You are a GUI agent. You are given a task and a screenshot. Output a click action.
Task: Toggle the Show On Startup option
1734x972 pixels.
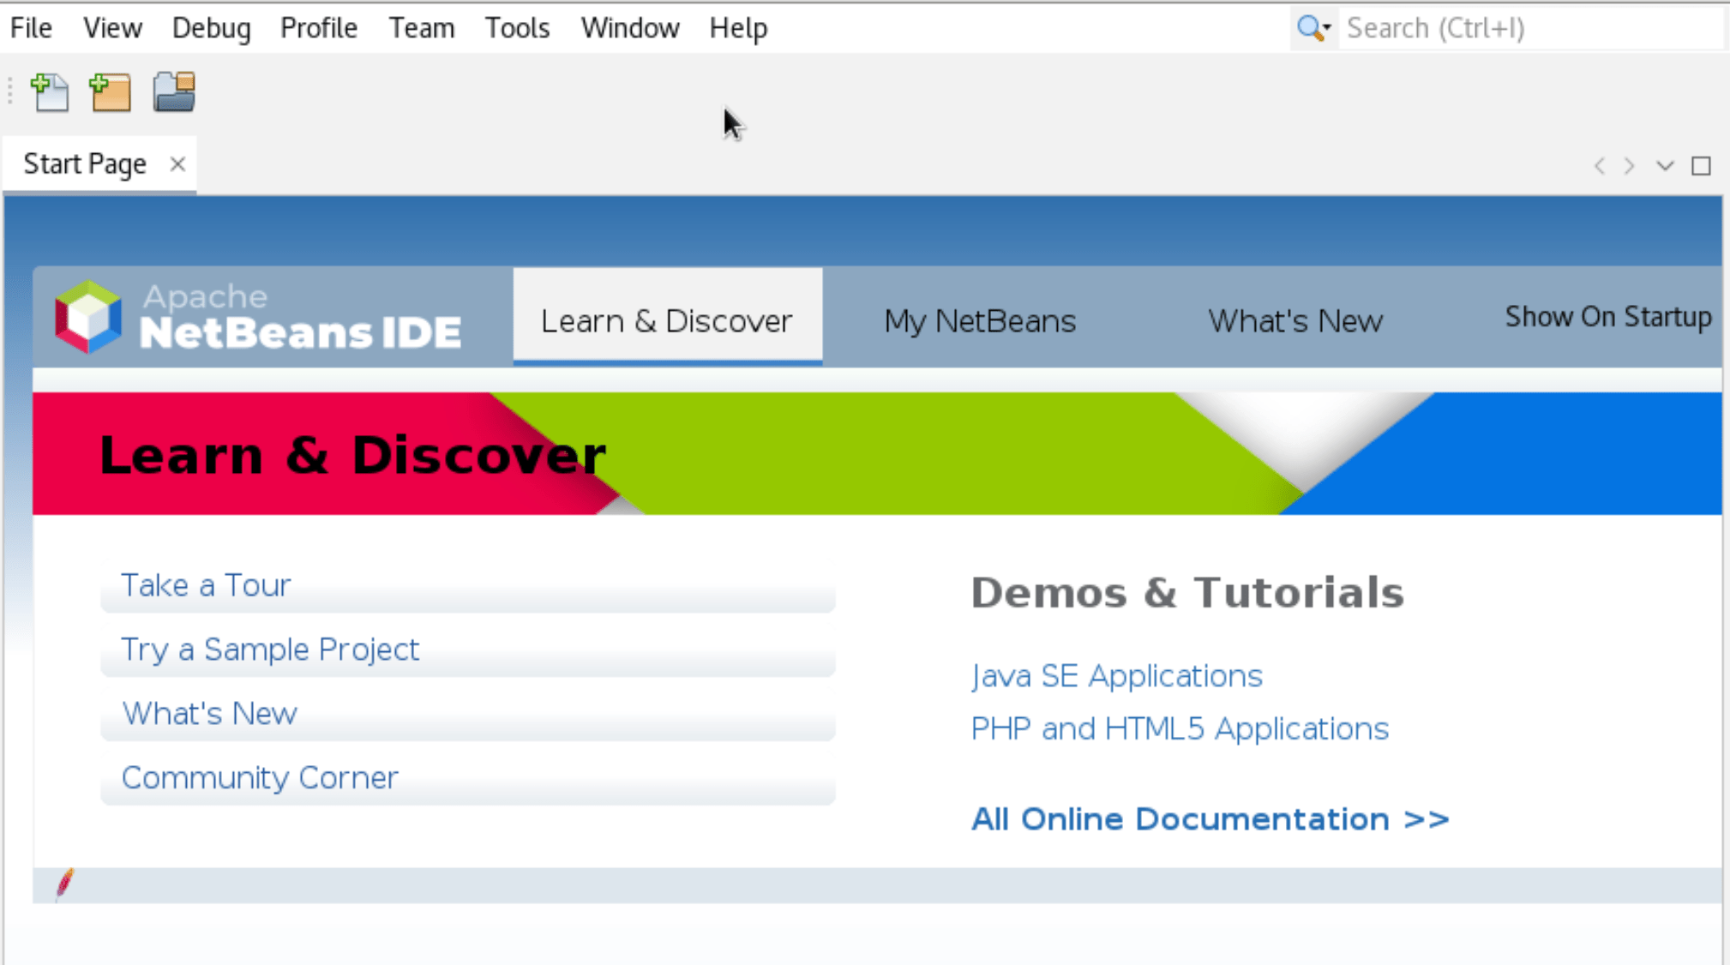pyautogui.click(x=1608, y=318)
